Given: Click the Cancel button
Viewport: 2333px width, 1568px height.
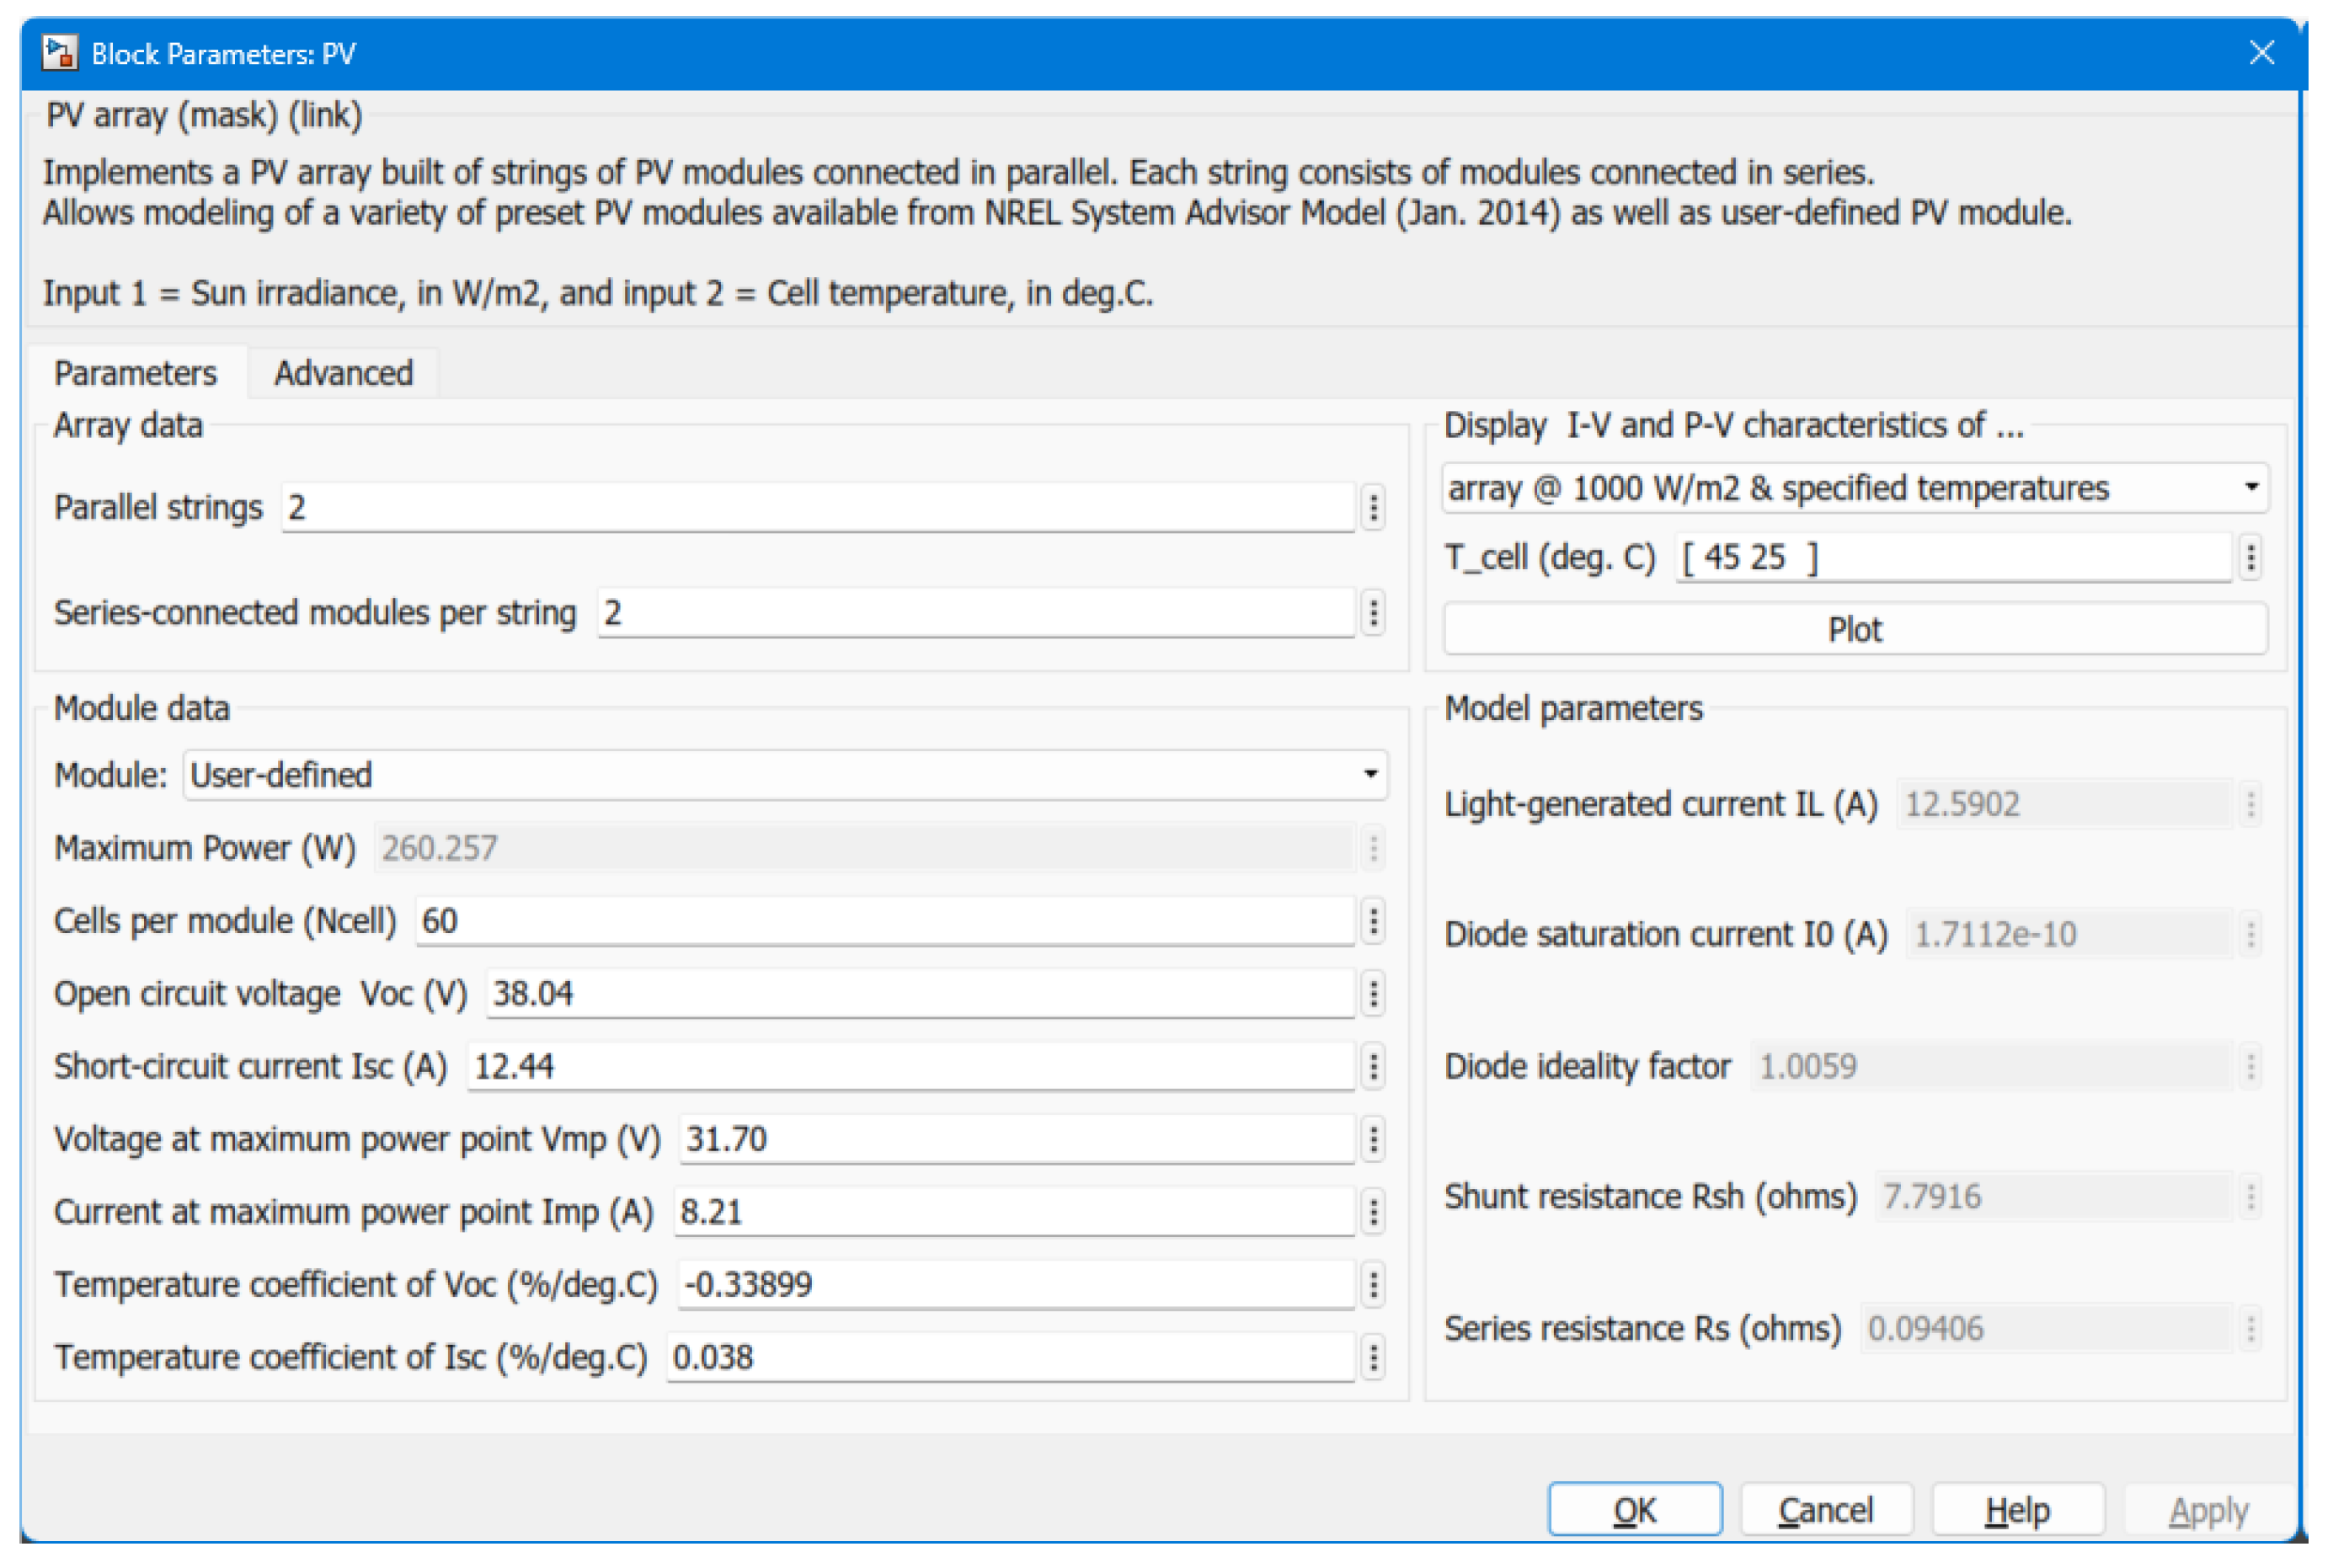Looking at the screenshot, I should point(1825,1510).
